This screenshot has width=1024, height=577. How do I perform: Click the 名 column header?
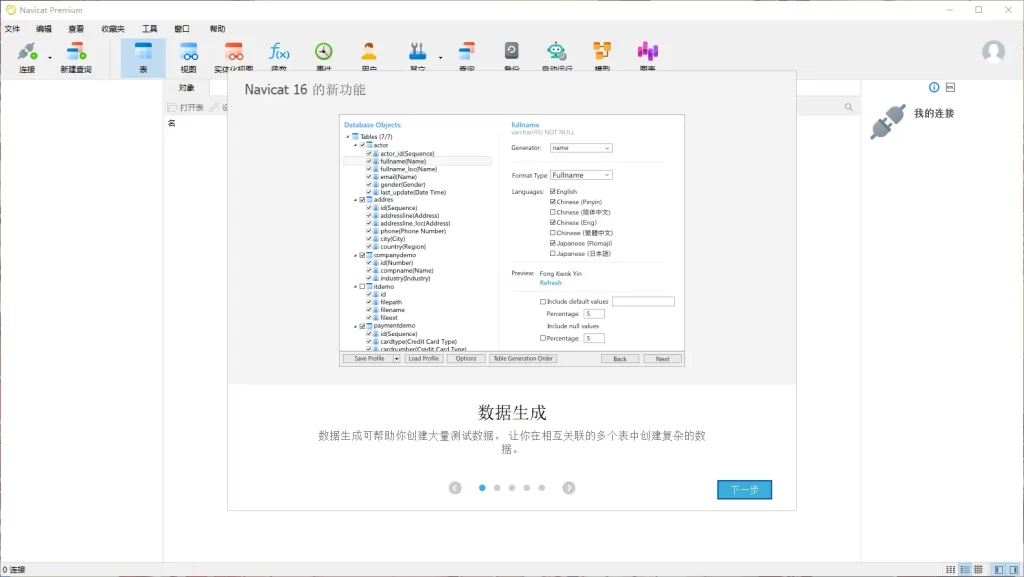coord(172,123)
